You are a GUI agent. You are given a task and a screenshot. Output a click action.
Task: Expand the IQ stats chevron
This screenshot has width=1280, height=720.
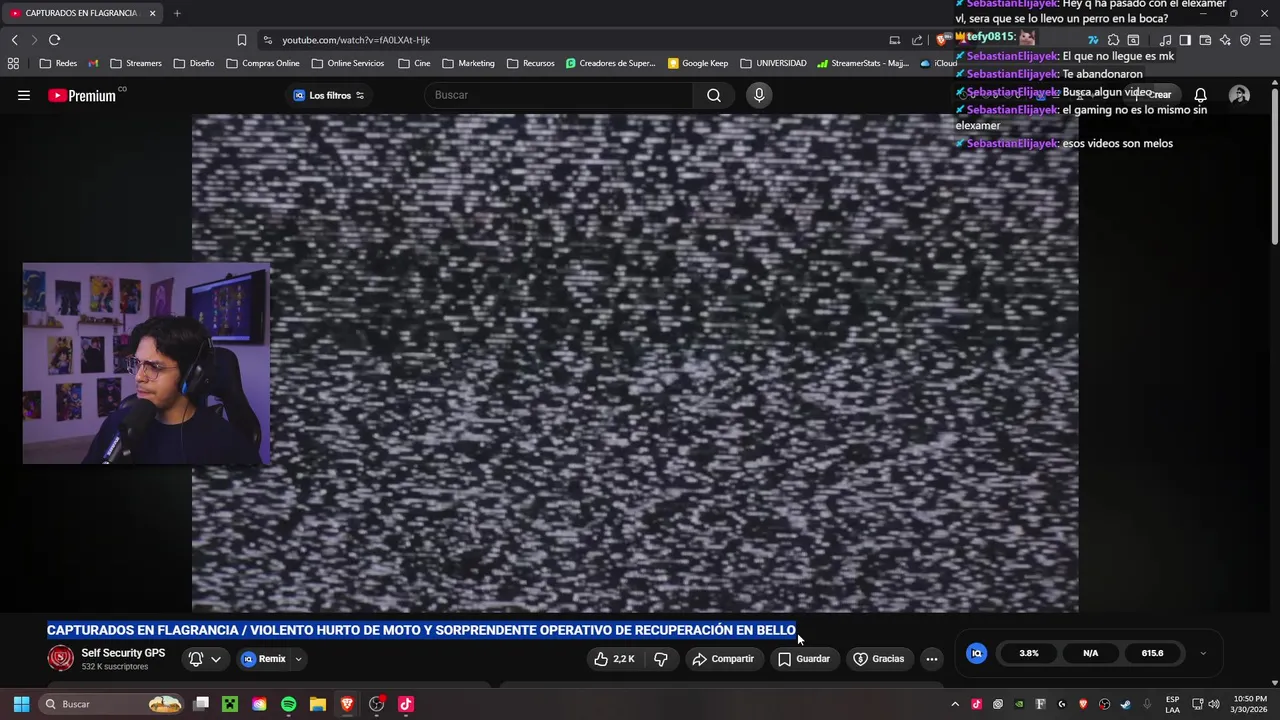pyautogui.click(x=1203, y=653)
